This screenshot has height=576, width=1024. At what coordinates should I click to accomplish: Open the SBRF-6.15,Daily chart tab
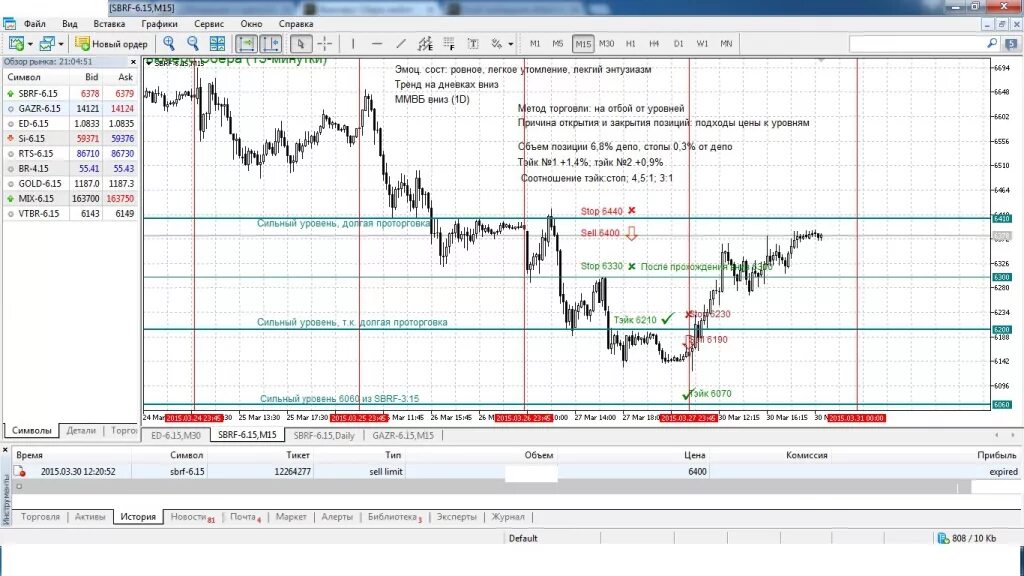(324, 436)
